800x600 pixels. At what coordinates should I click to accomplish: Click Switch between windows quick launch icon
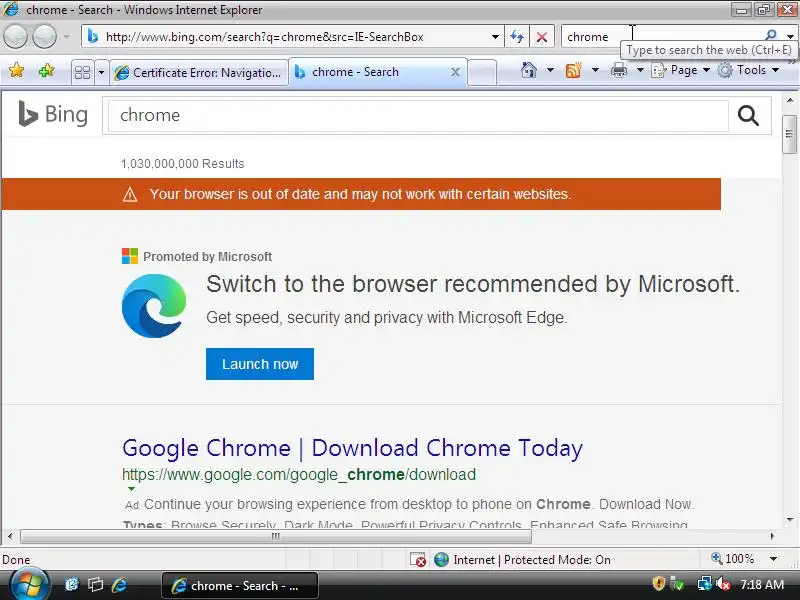95,585
